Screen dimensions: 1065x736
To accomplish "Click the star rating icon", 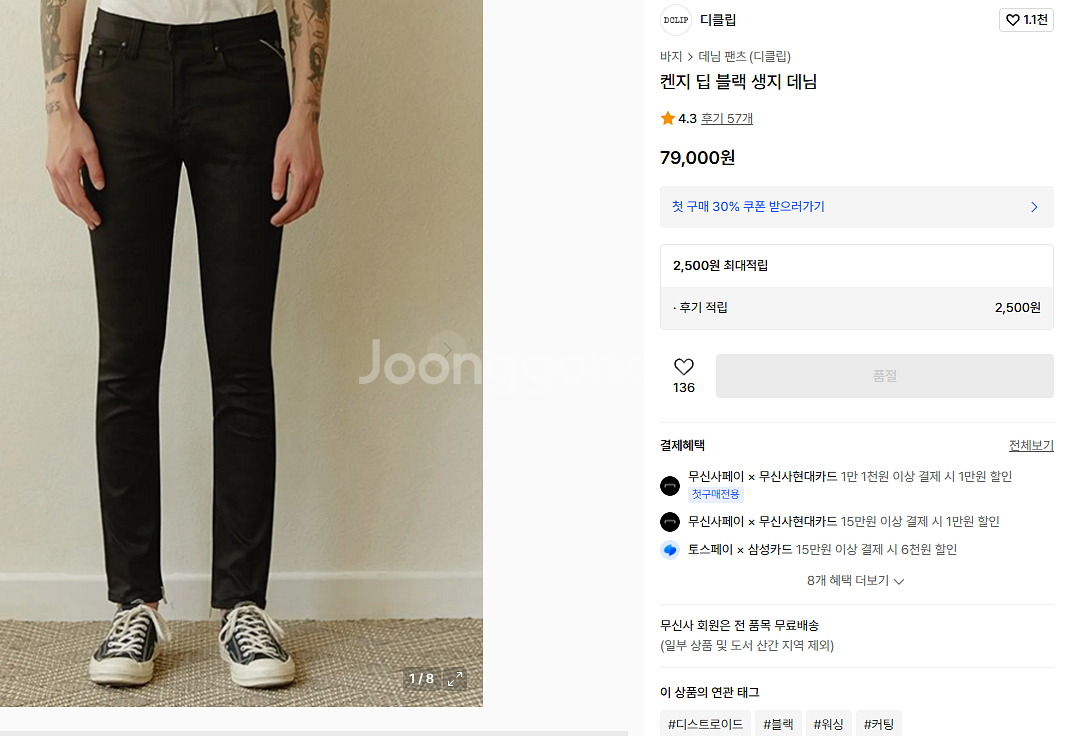I will [x=667, y=118].
